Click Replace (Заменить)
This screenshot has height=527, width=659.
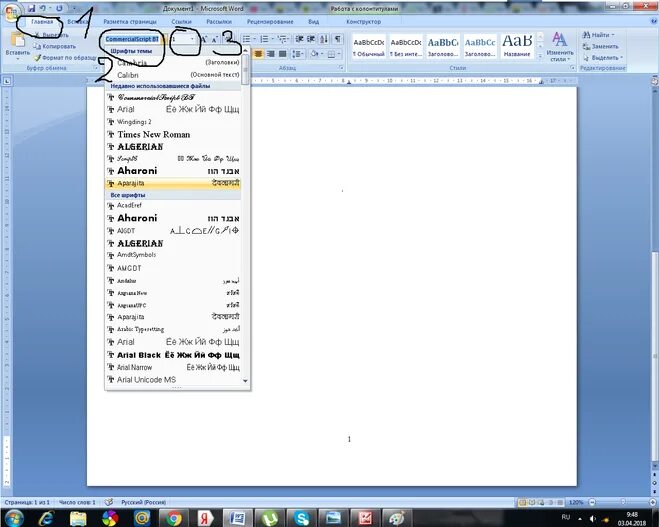click(x=601, y=46)
